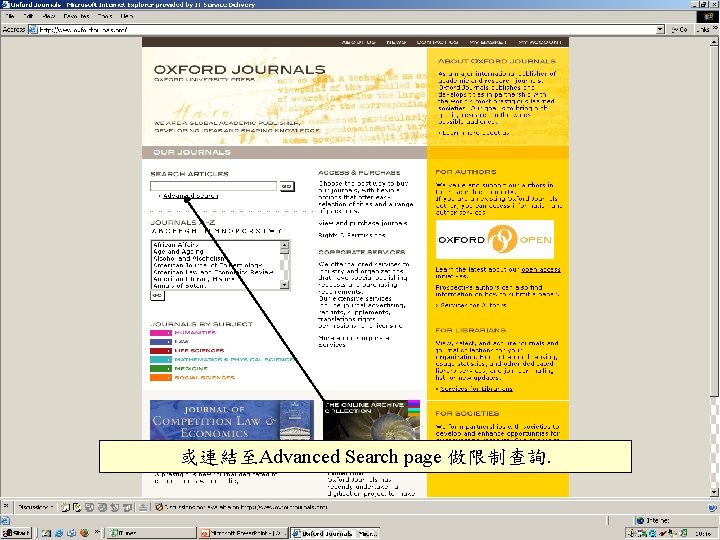720x540 pixels.
Task: Open the Help menu
Action: [x=127, y=16]
